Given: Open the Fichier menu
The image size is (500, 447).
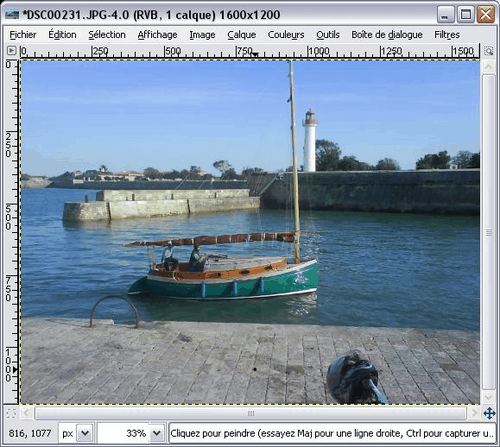Looking at the screenshot, I should (23, 35).
